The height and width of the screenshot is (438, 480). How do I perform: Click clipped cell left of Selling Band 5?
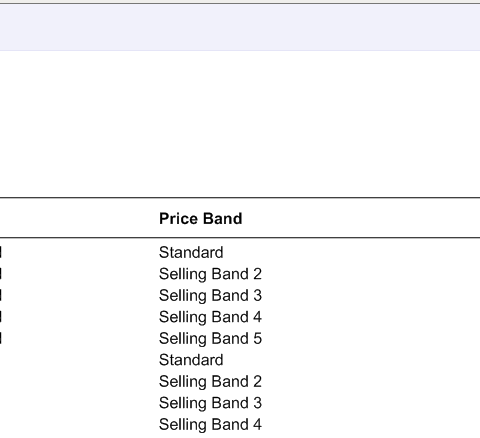[1, 338]
